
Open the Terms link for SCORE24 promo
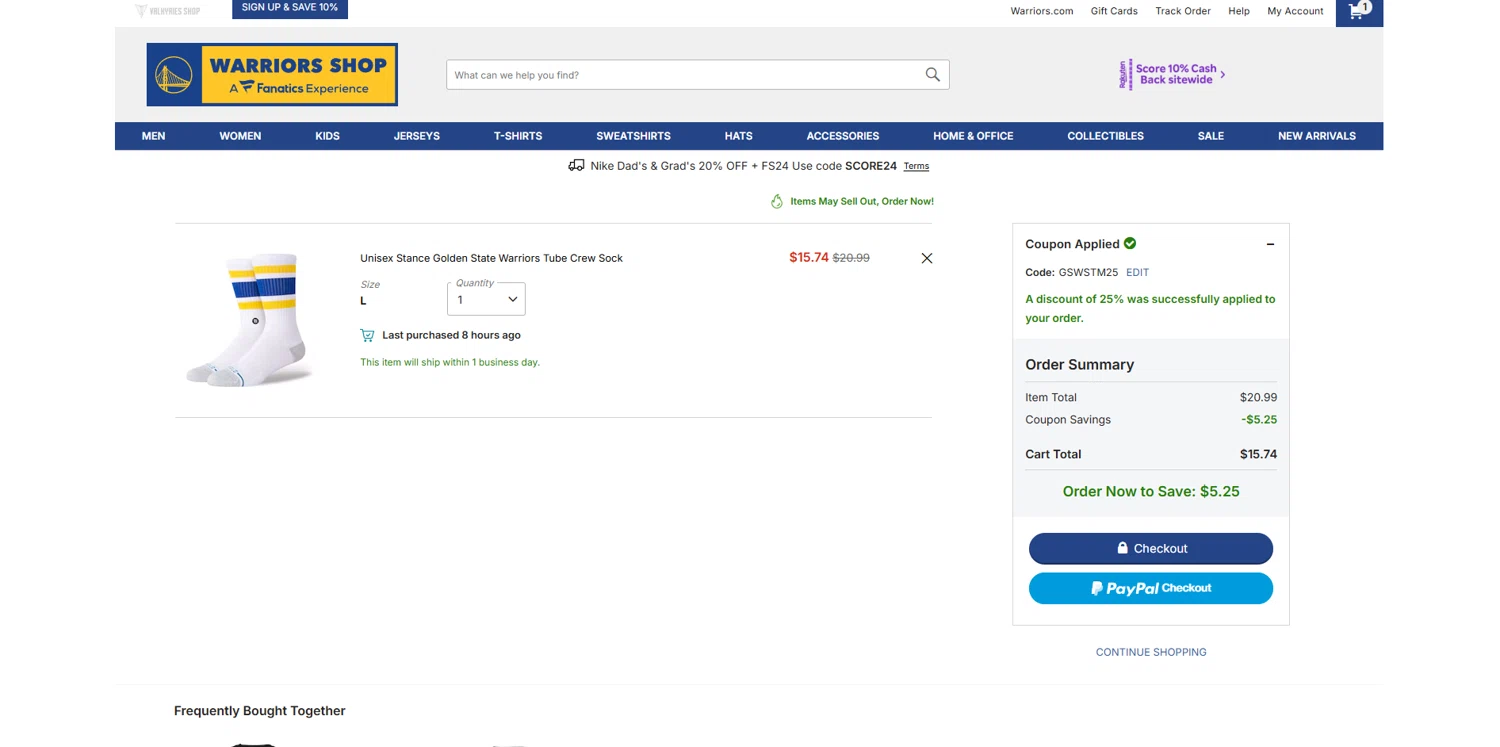(x=916, y=166)
